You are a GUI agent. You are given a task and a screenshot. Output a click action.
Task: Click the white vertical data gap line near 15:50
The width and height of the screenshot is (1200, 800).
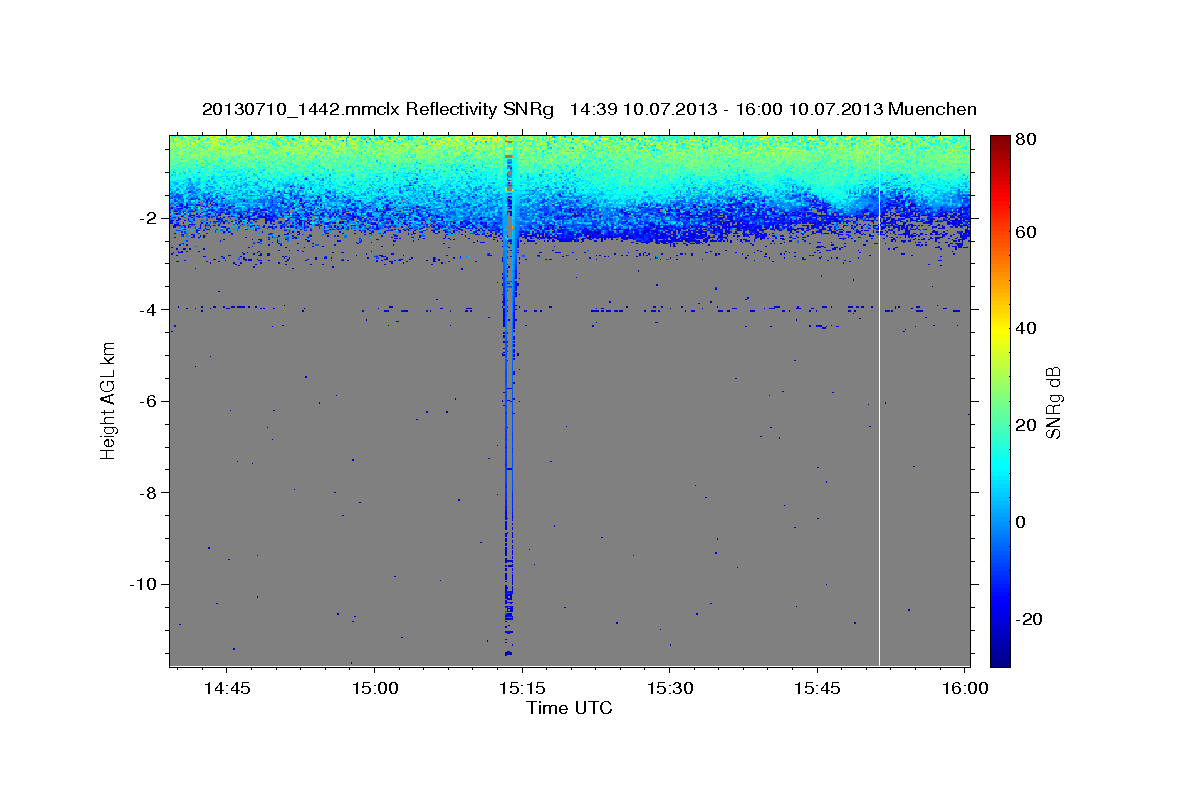pyautogui.click(x=879, y=400)
